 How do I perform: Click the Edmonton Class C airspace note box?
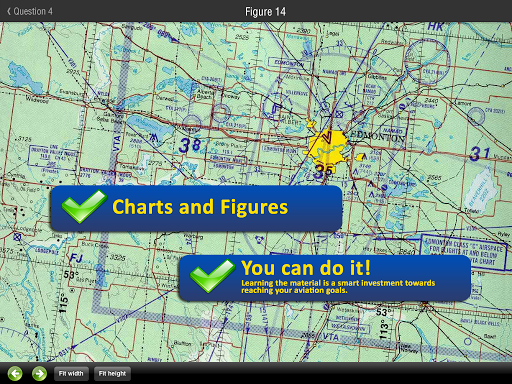pyautogui.click(x=464, y=252)
